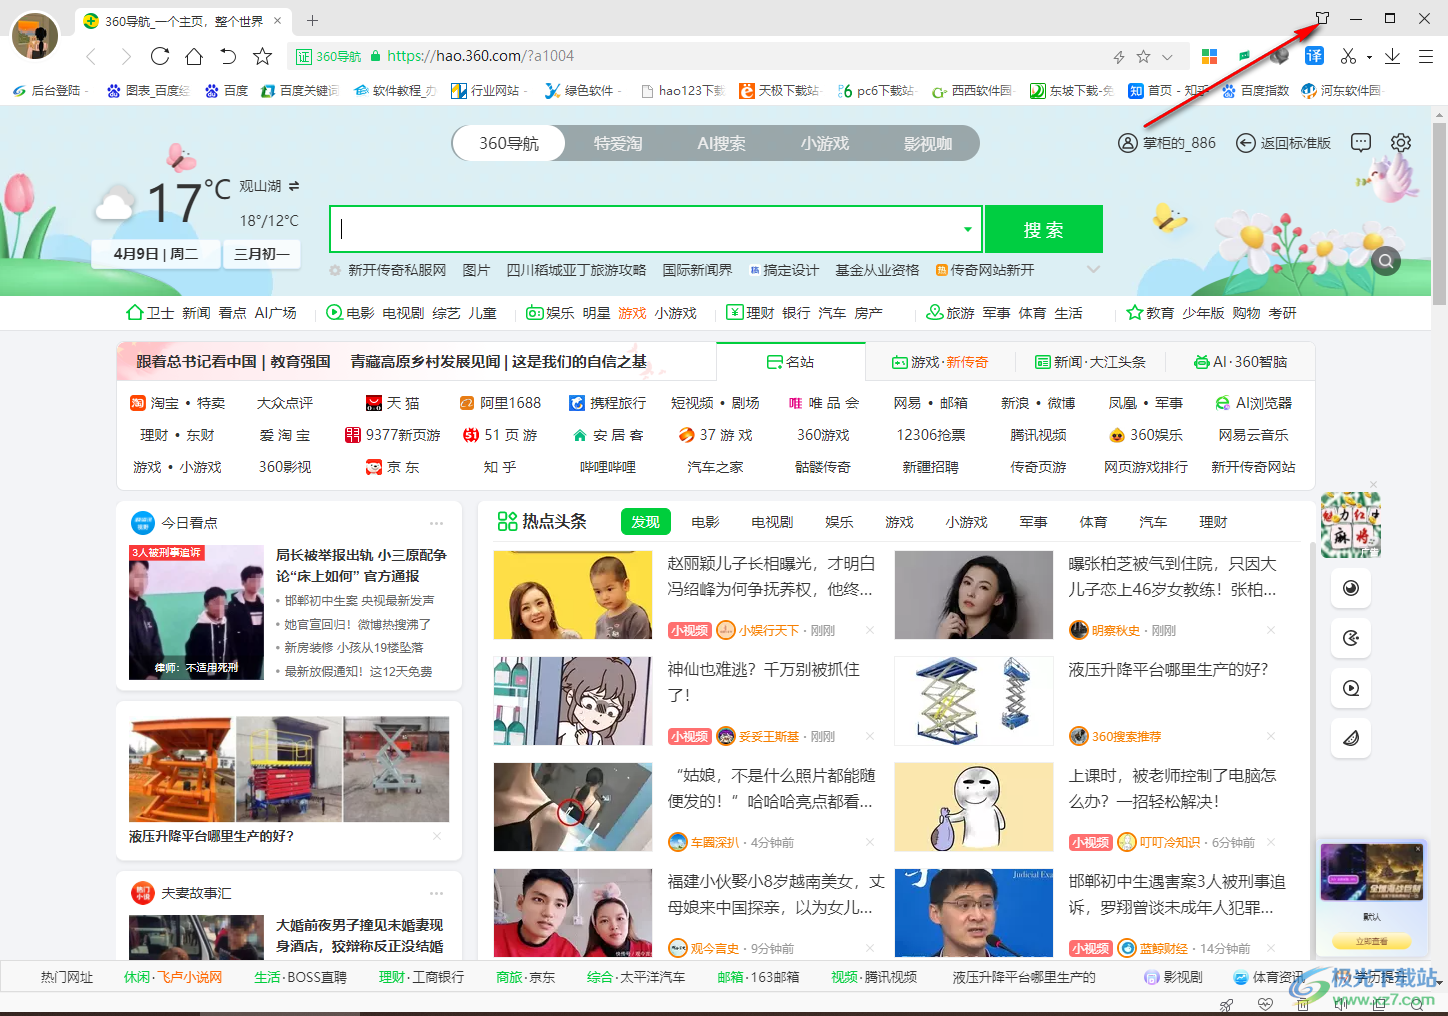The image size is (1448, 1016).
Task: Expand the search suggestions dropdown arrow
Action: (967, 229)
